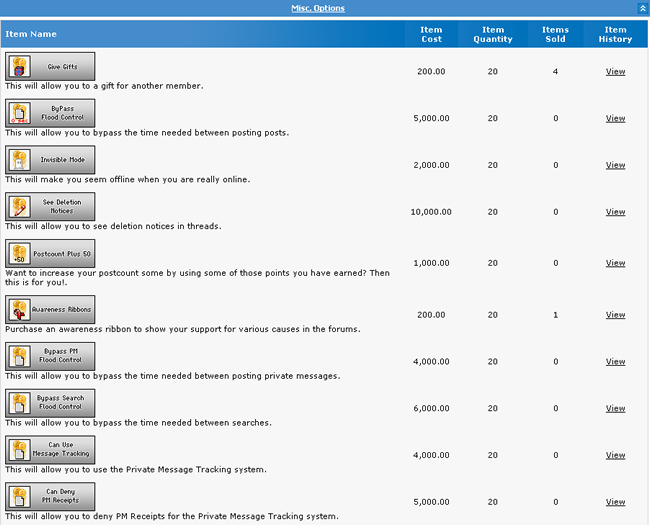Viewport: 650px width, 525px height.
Task: Select the 2,000.00 cost for Invisible Mode
Action: point(431,165)
